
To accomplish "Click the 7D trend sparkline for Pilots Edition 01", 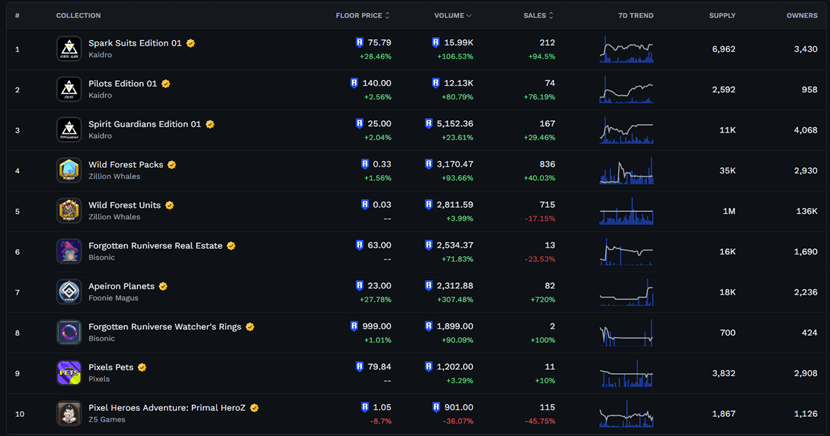I will (x=626, y=90).
